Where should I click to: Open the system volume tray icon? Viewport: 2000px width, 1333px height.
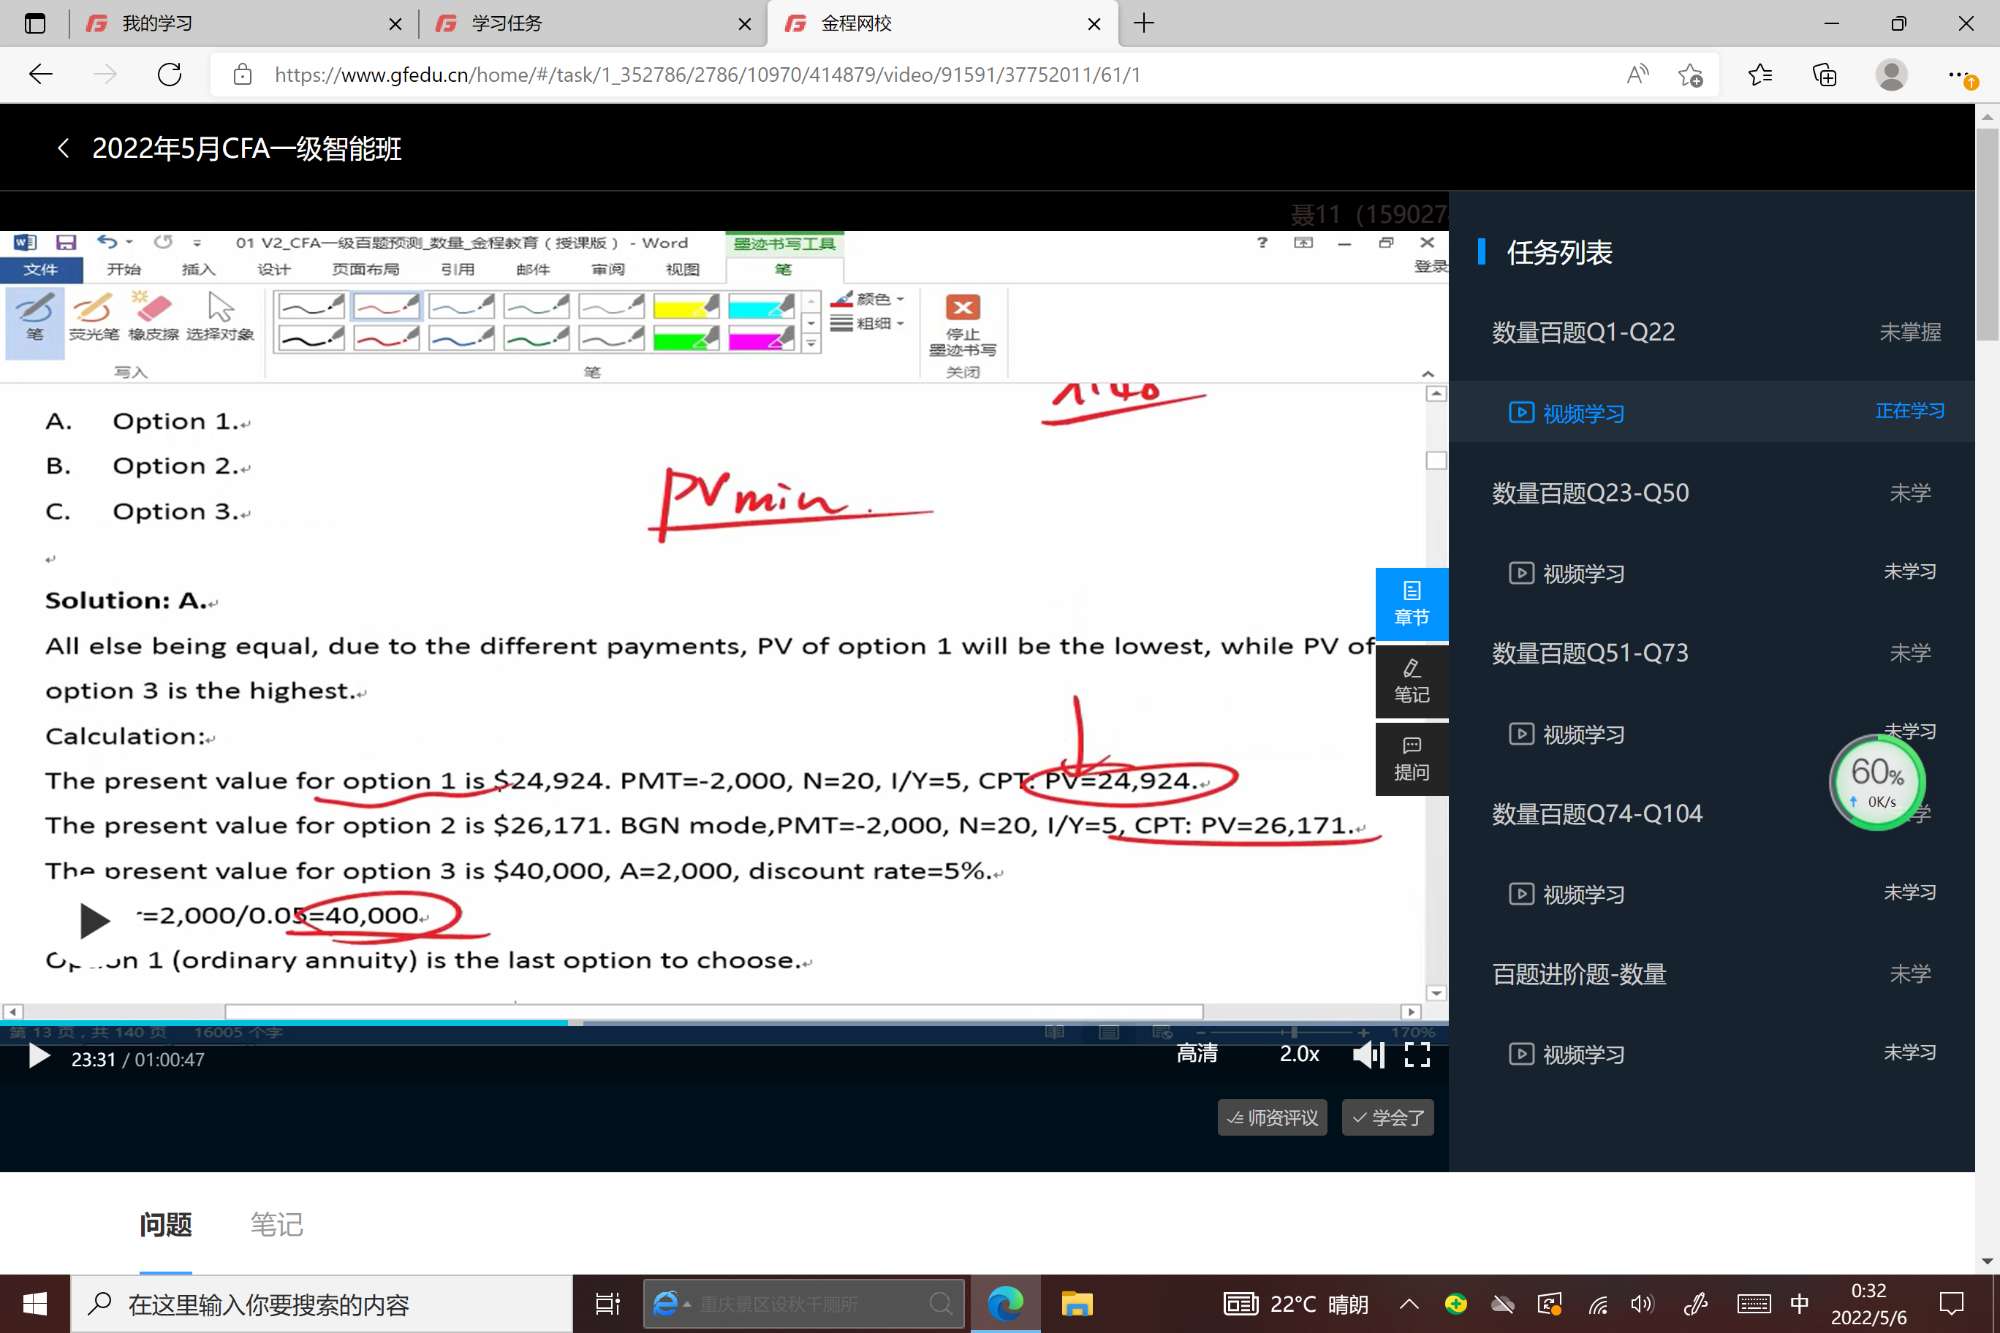click(1642, 1304)
